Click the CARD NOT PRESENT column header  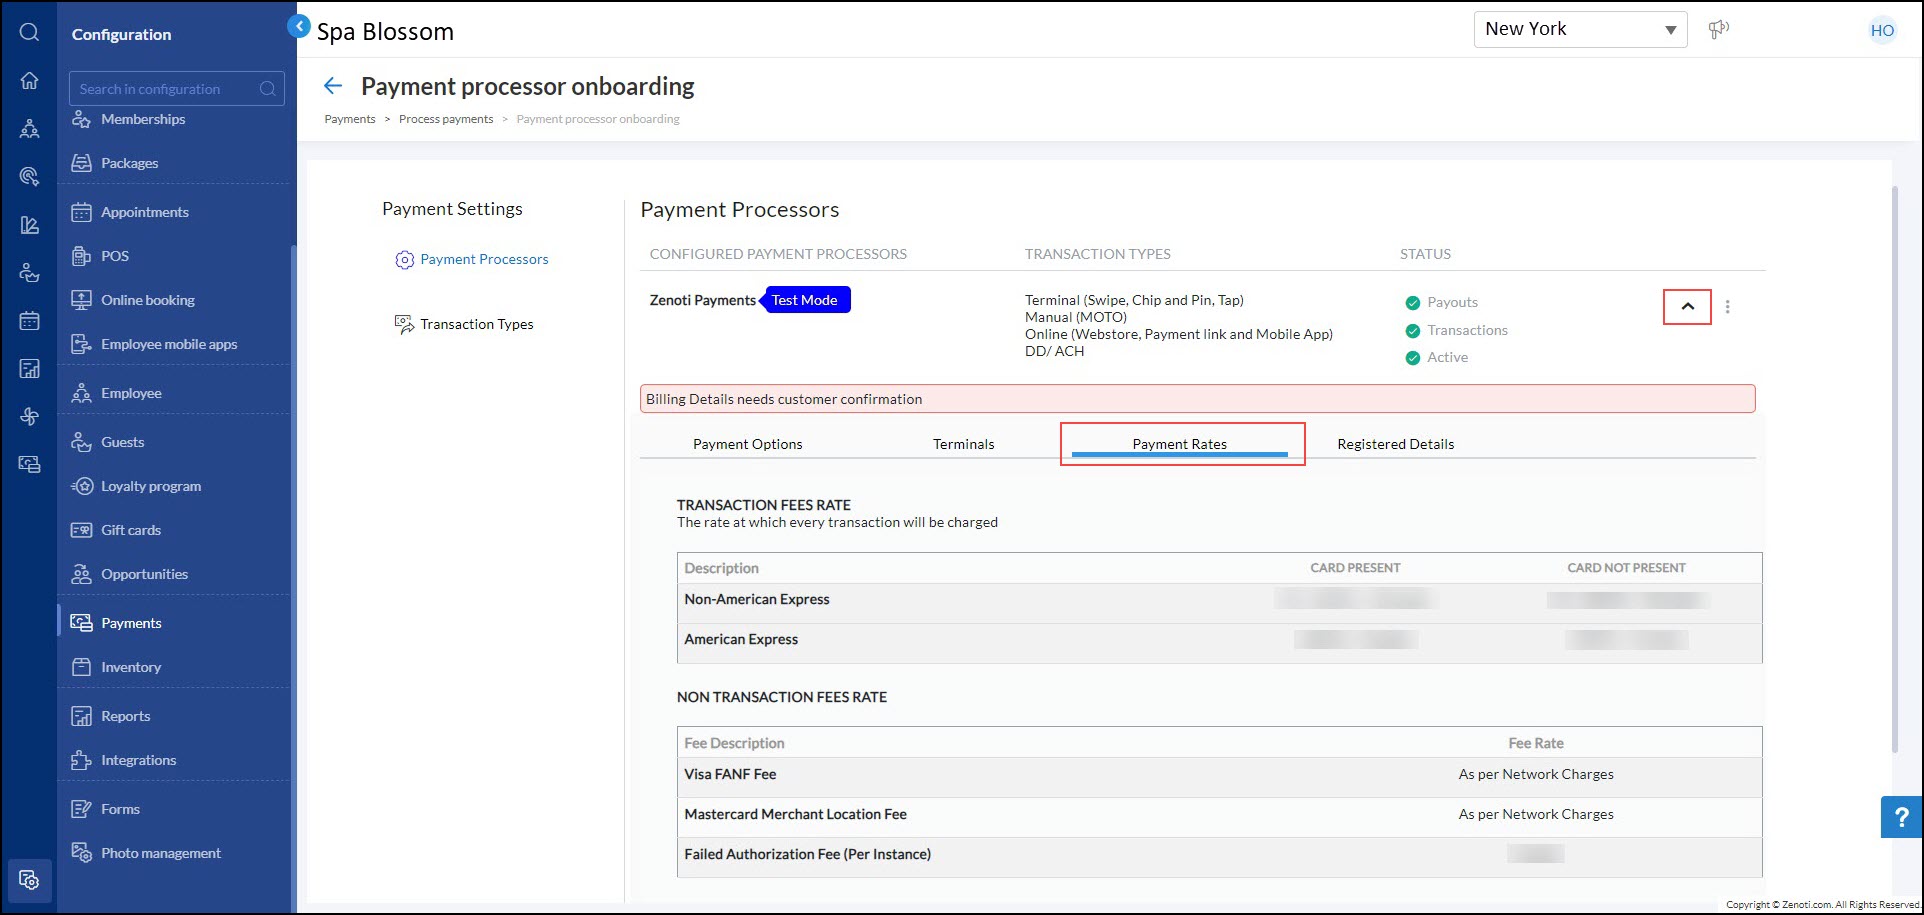tap(1626, 568)
